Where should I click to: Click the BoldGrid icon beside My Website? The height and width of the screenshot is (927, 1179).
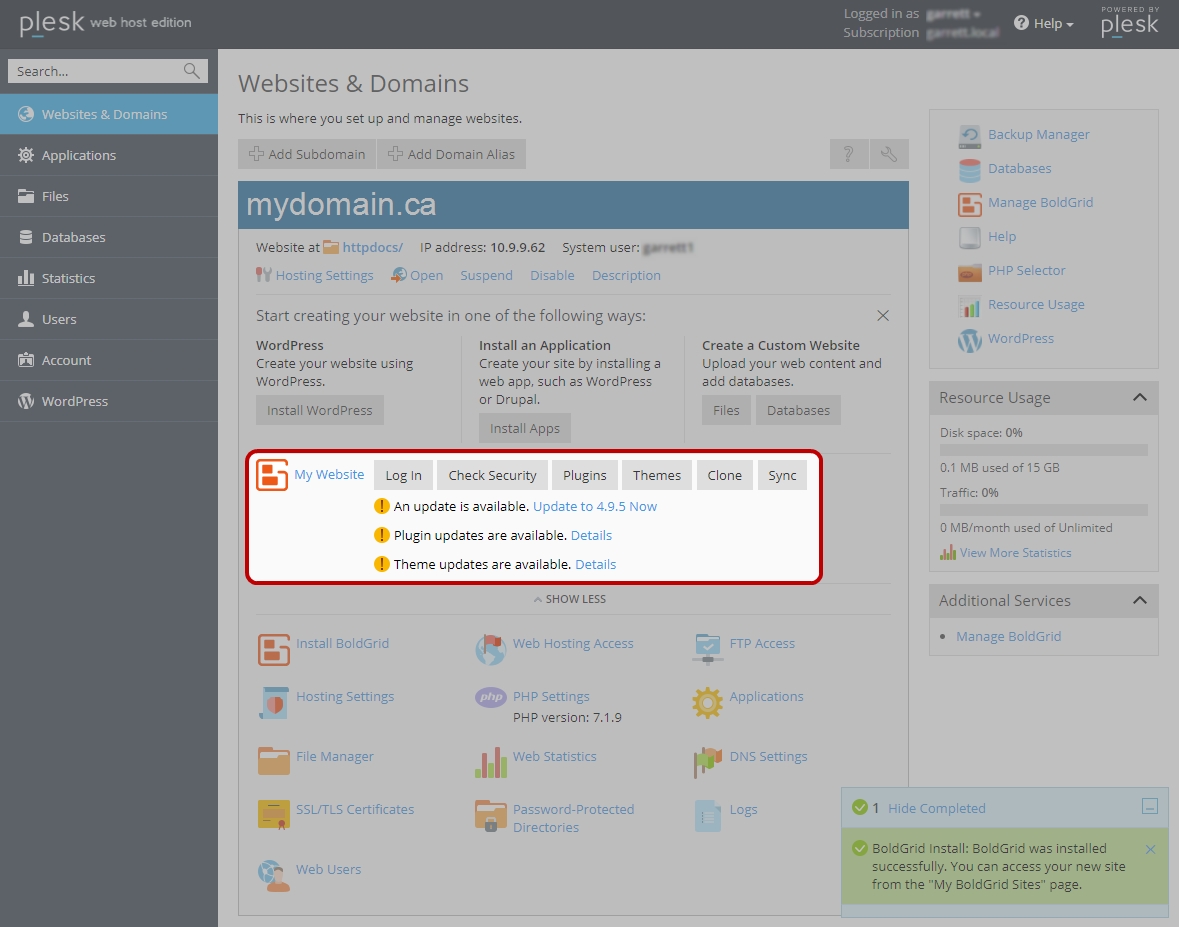(x=272, y=475)
